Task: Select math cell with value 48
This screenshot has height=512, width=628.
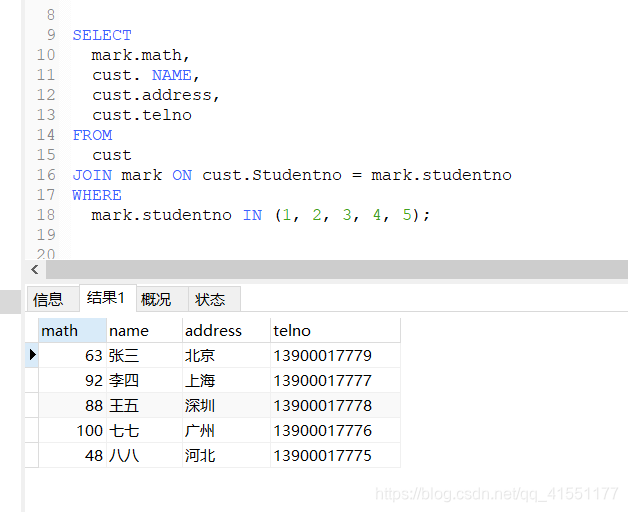Action: 72,455
